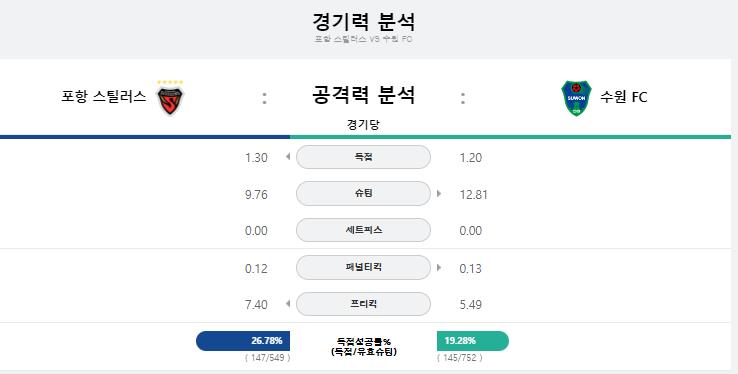Click the green 19.28% success rate bar
This screenshot has width=738, height=374.
coord(473,341)
